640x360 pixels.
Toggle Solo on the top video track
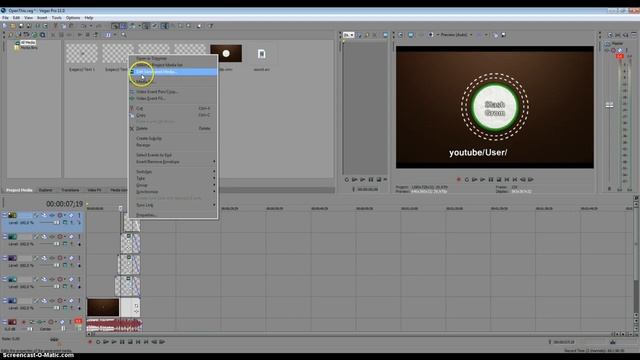click(x=79, y=215)
